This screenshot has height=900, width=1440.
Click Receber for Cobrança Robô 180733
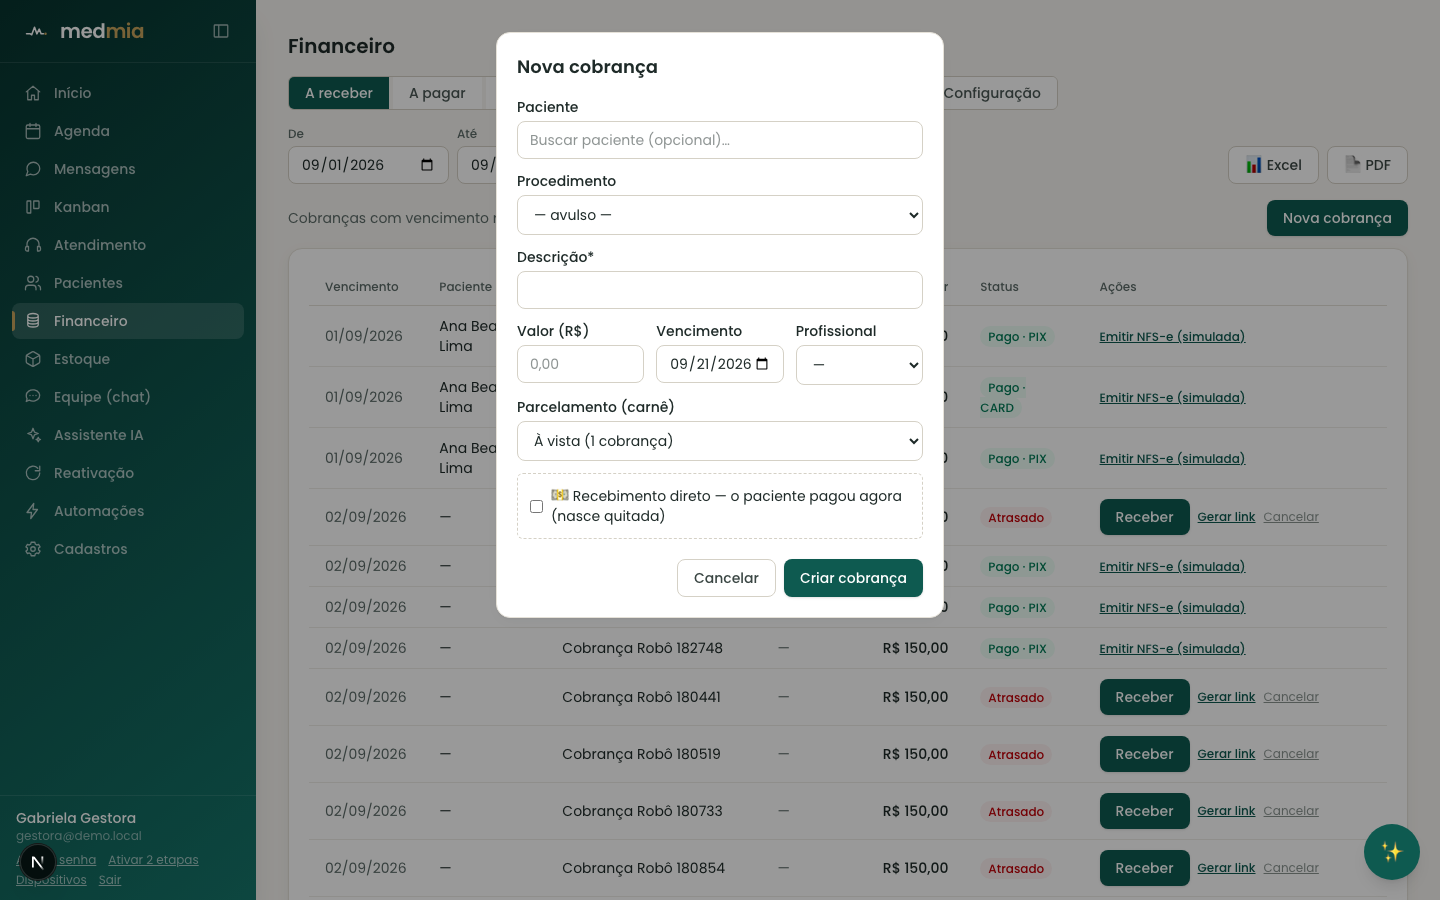tap(1144, 811)
